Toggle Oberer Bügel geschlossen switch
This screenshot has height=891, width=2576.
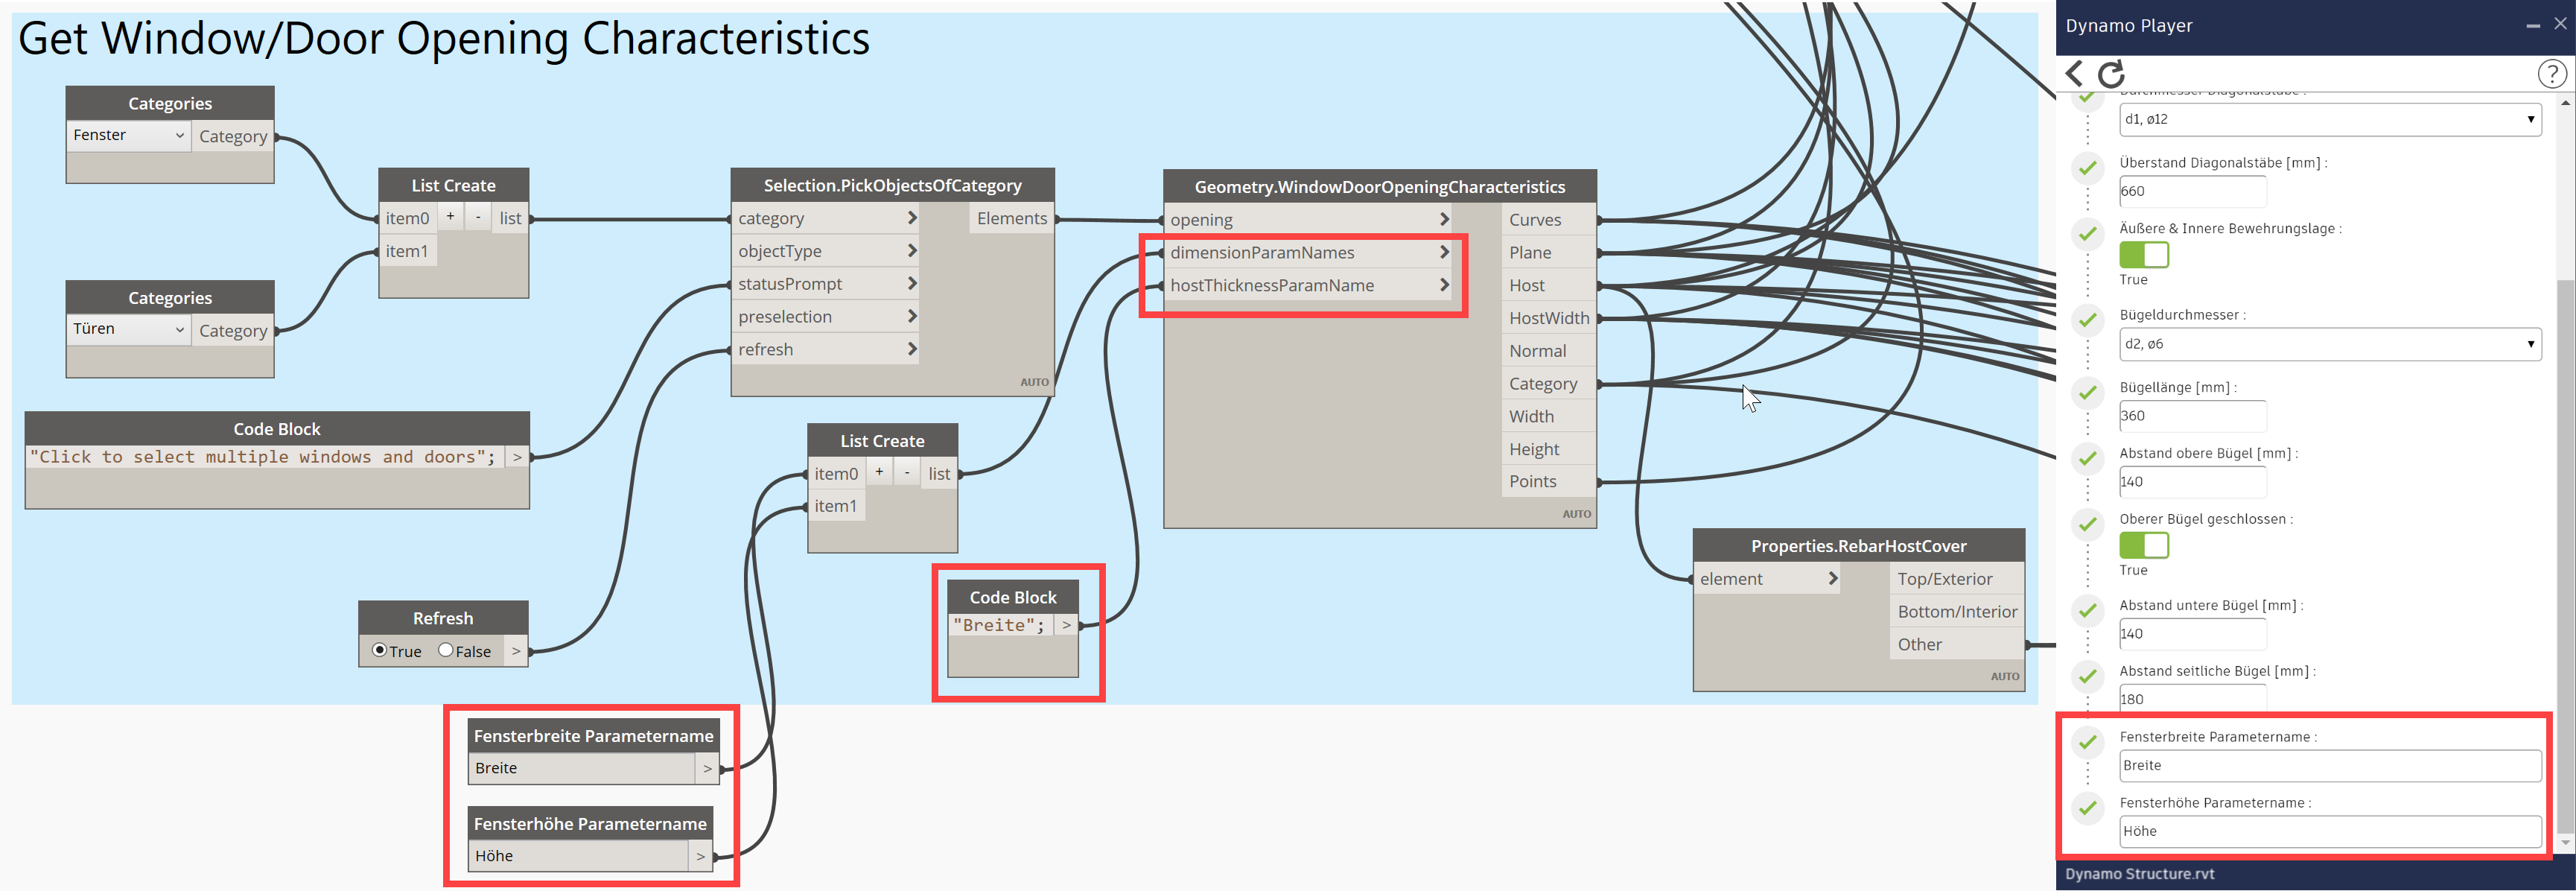(x=2143, y=545)
